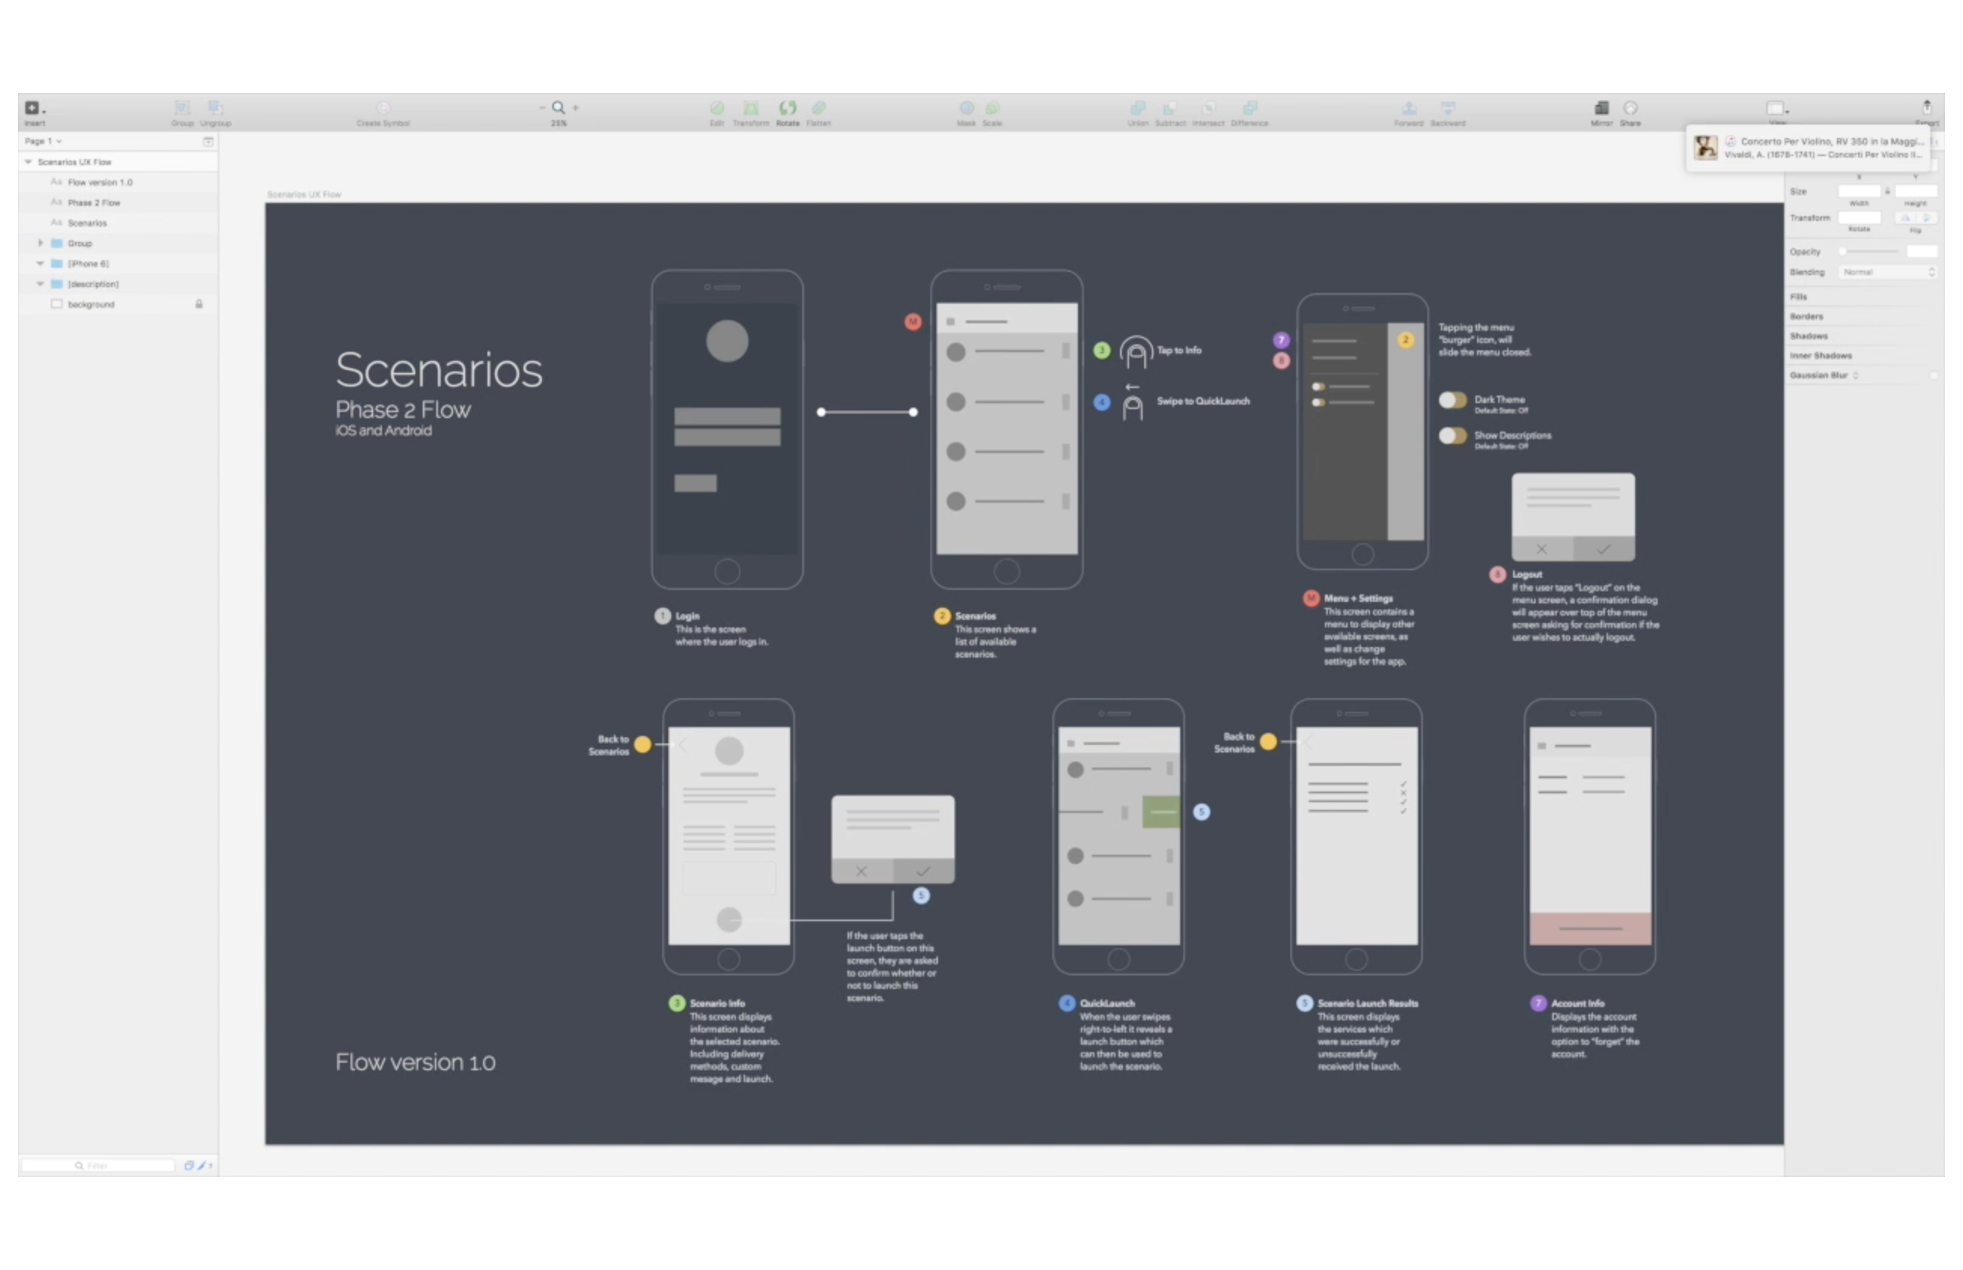The image size is (1963, 1270).
Task: Click the Show Descriptions toggle on canvas
Action: [x=1452, y=436]
